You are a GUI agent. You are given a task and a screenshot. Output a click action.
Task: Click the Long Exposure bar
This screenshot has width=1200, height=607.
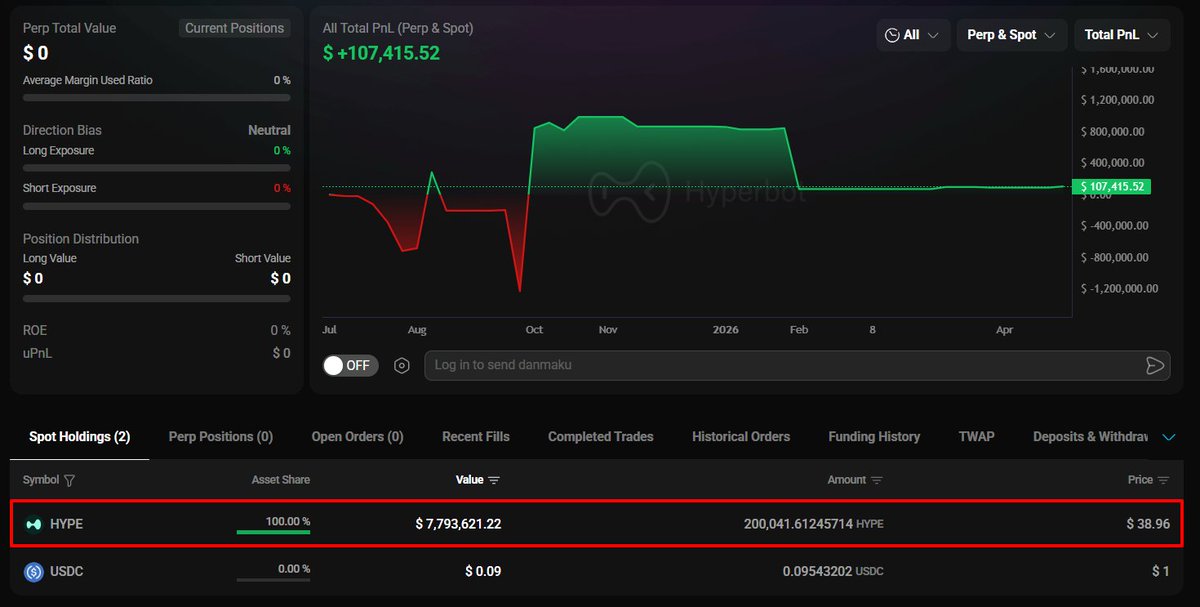click(157, 168)
